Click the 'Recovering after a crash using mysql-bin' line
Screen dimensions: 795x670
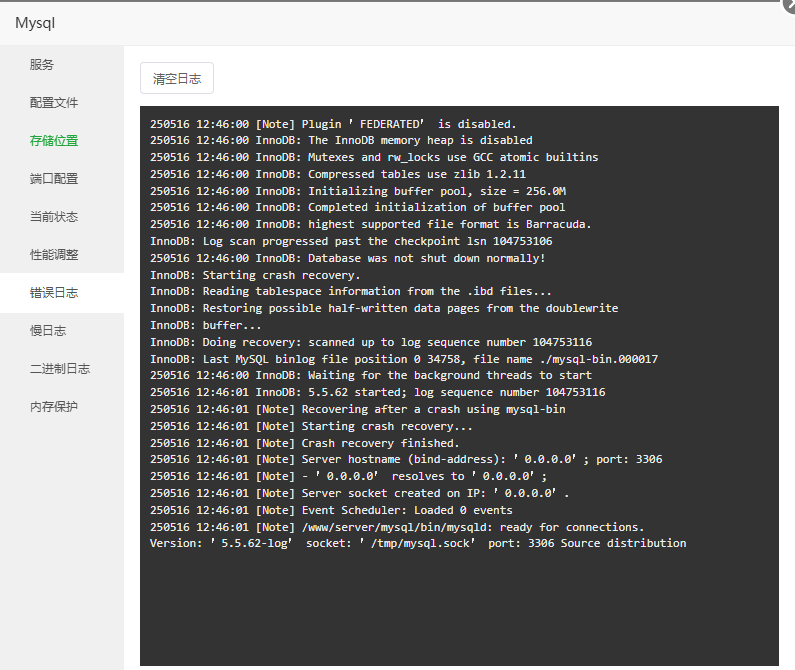point(358,409)
